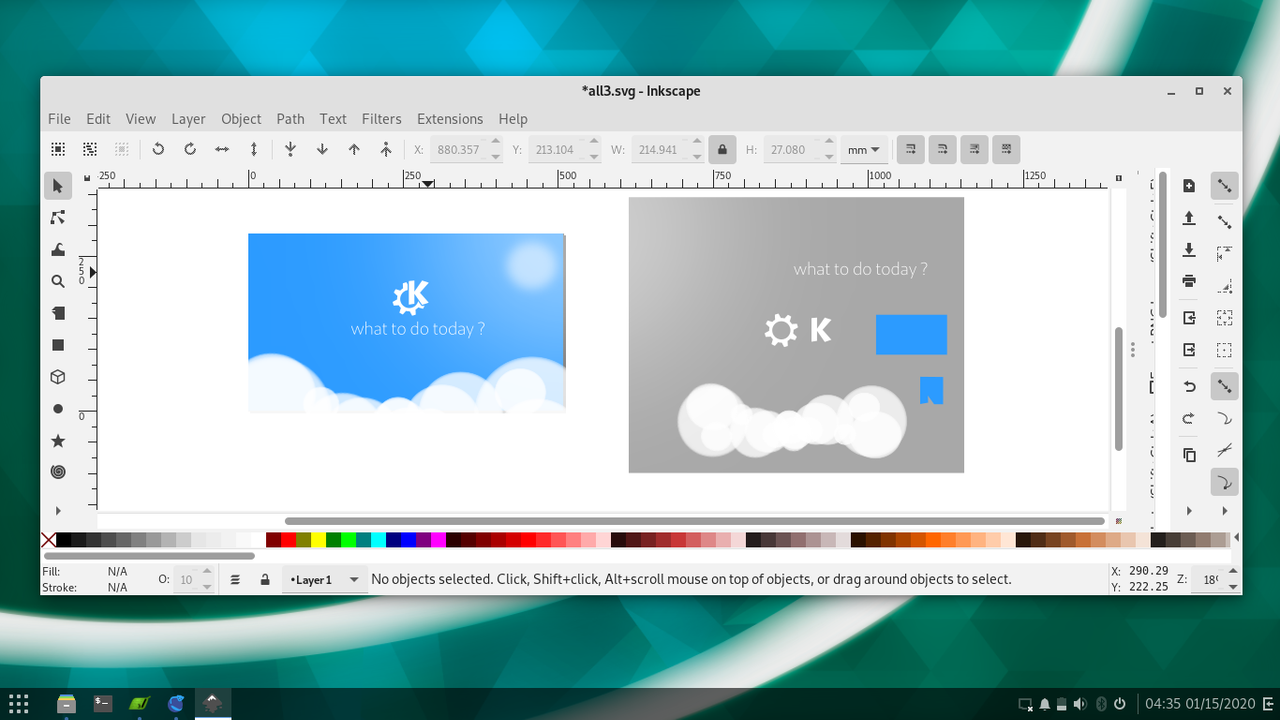Click Select All in All Layers icon

(90, 149)
